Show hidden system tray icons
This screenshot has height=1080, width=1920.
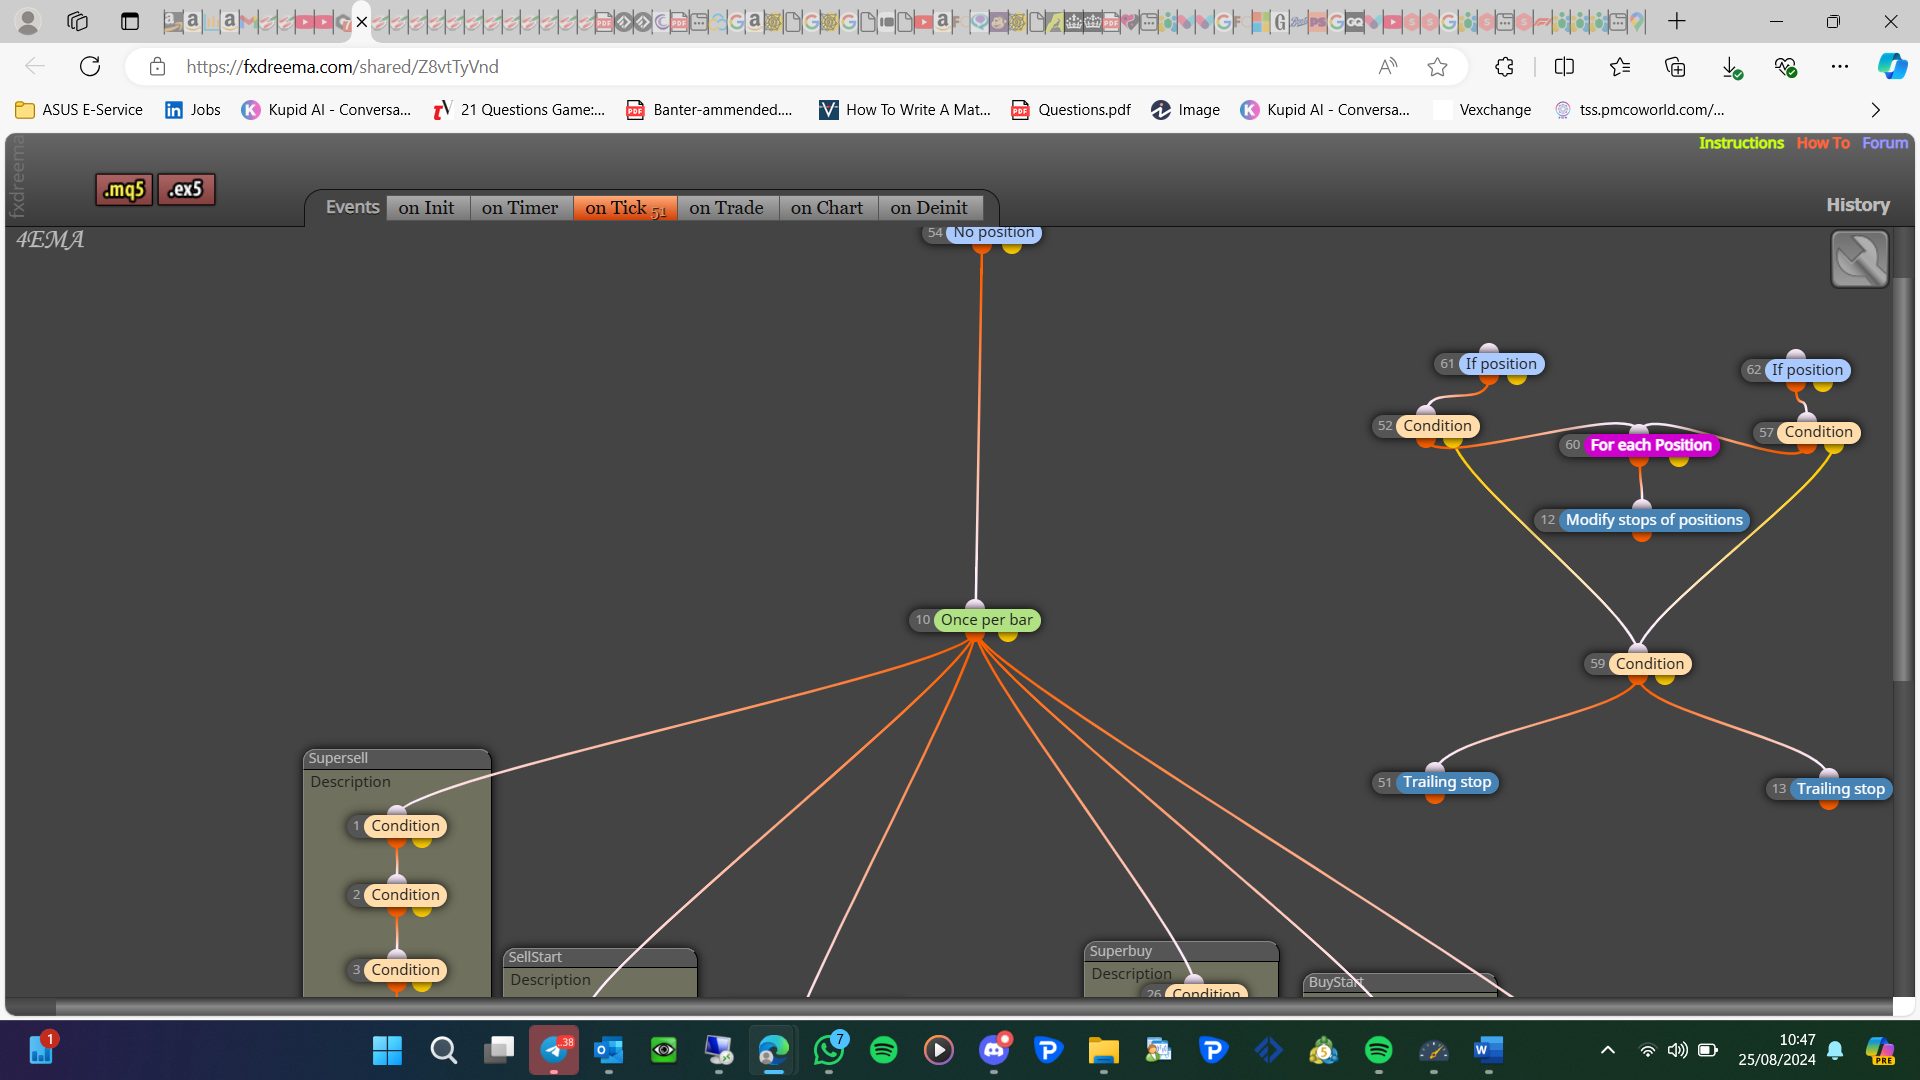click(x=1608, y=1050)
